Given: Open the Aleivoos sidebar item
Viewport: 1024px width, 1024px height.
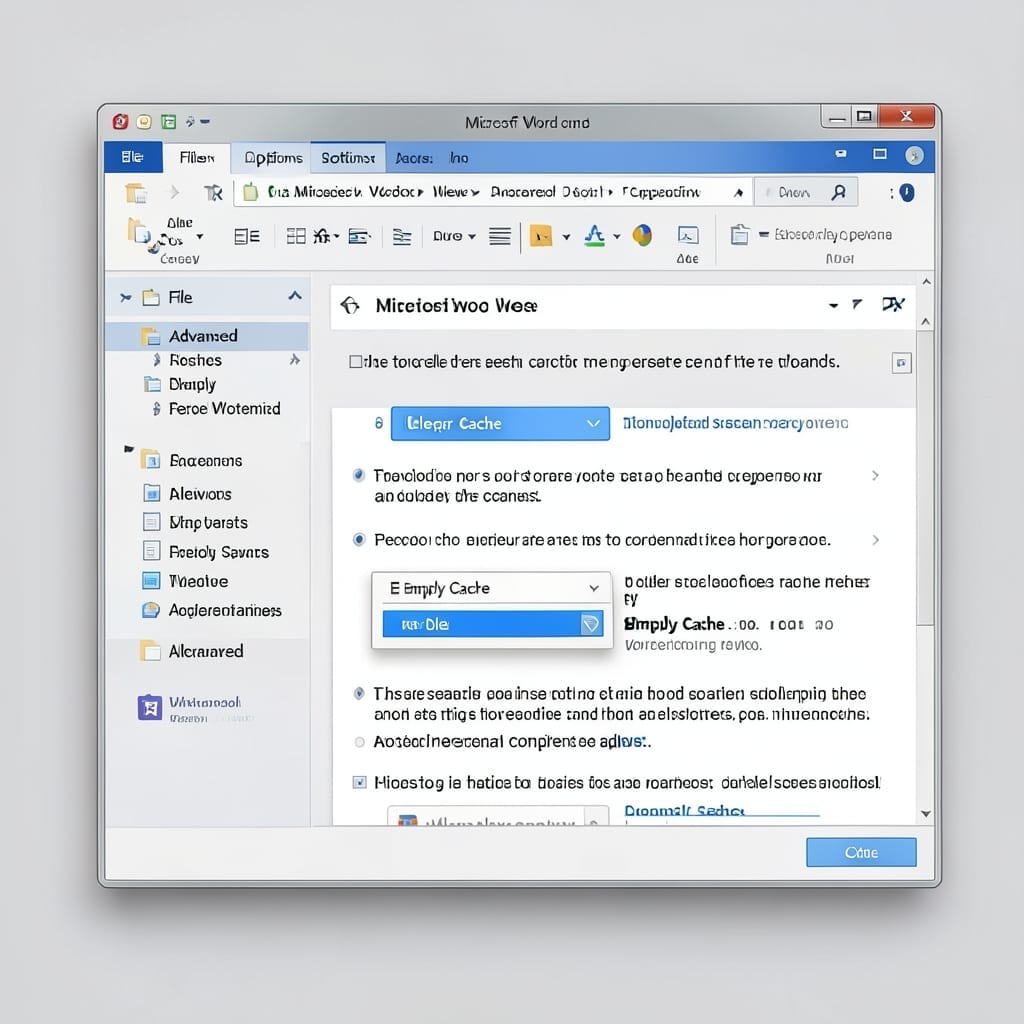Looking at the screenshot, I should tap(200, 494).
